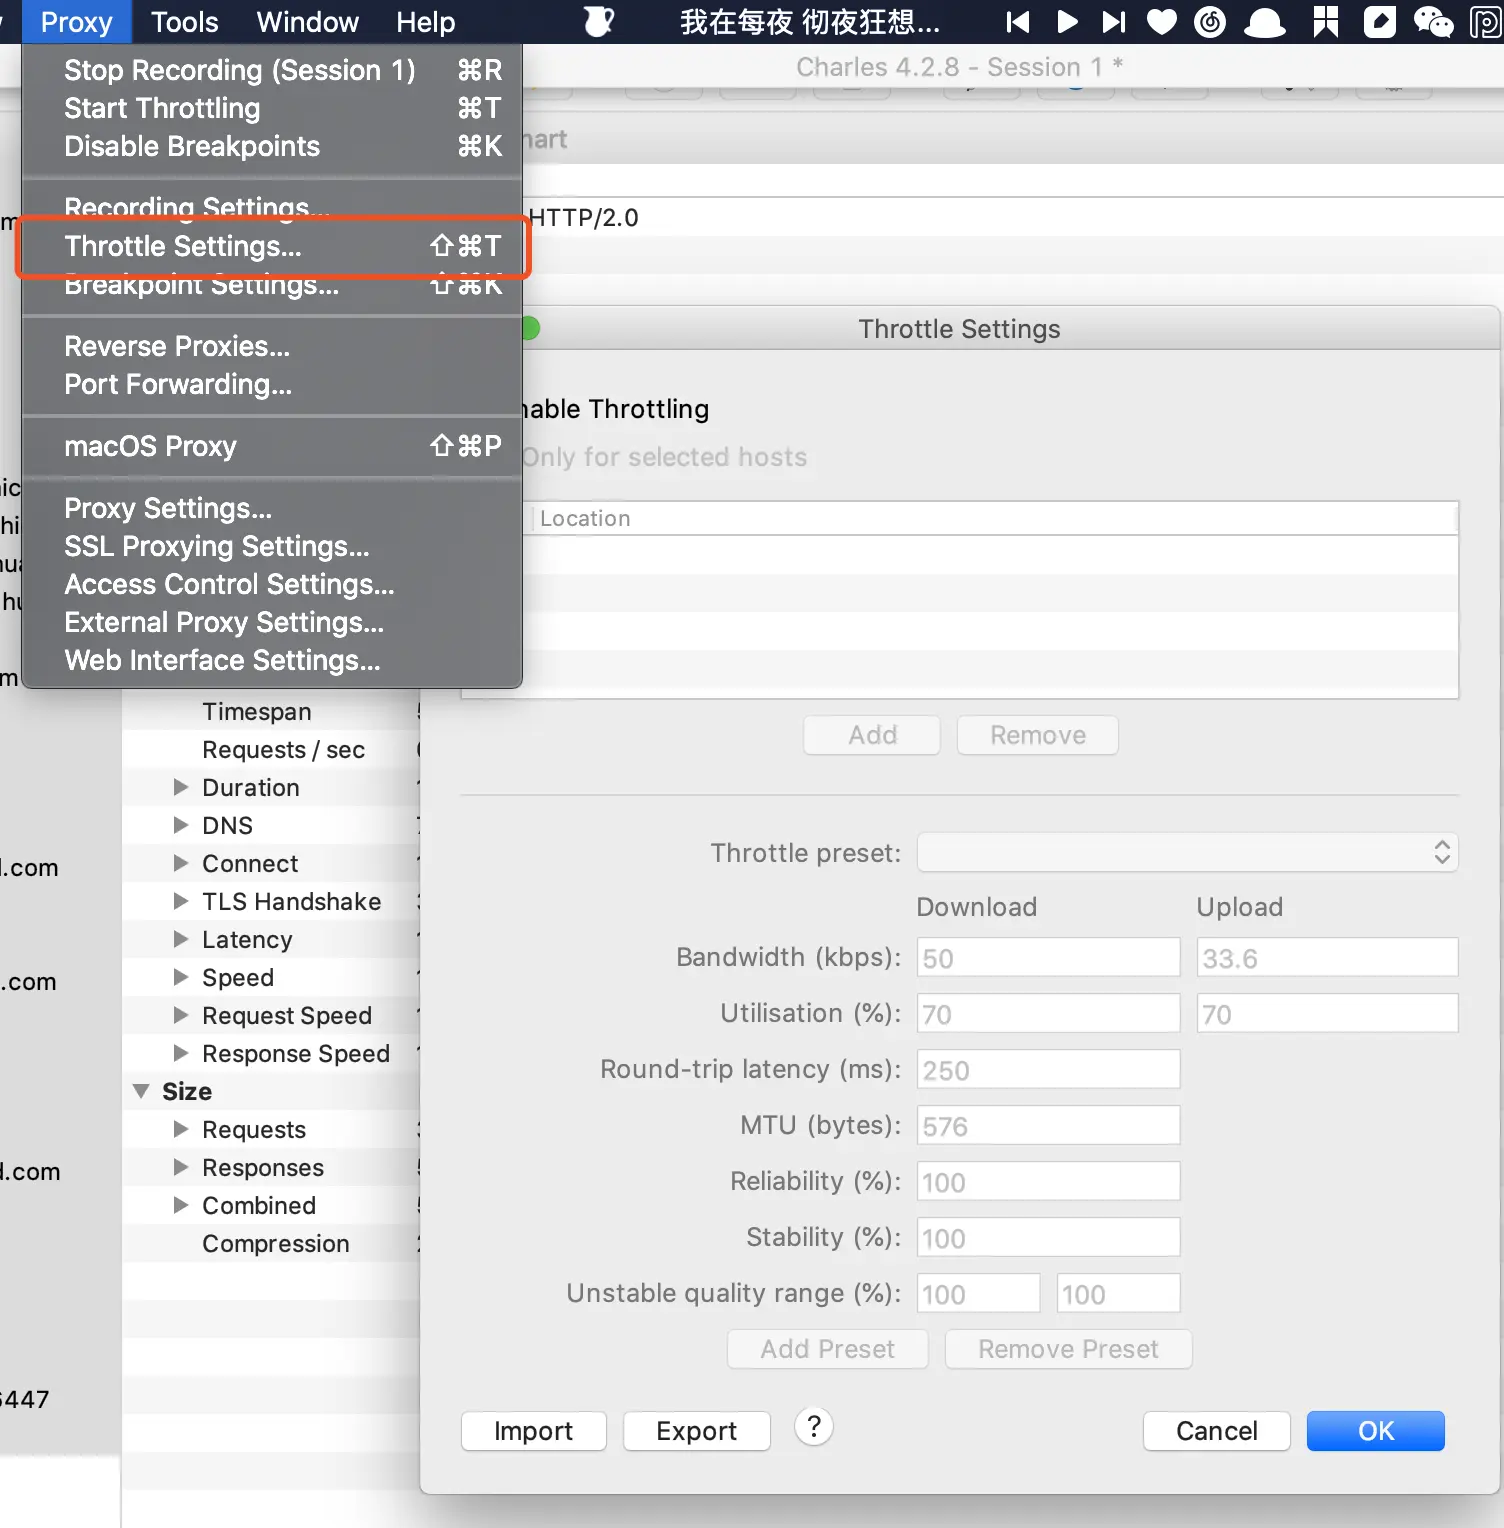Open the pencil note menu bar icon
The image size is (1504, 1528).
coord(1379,21)
